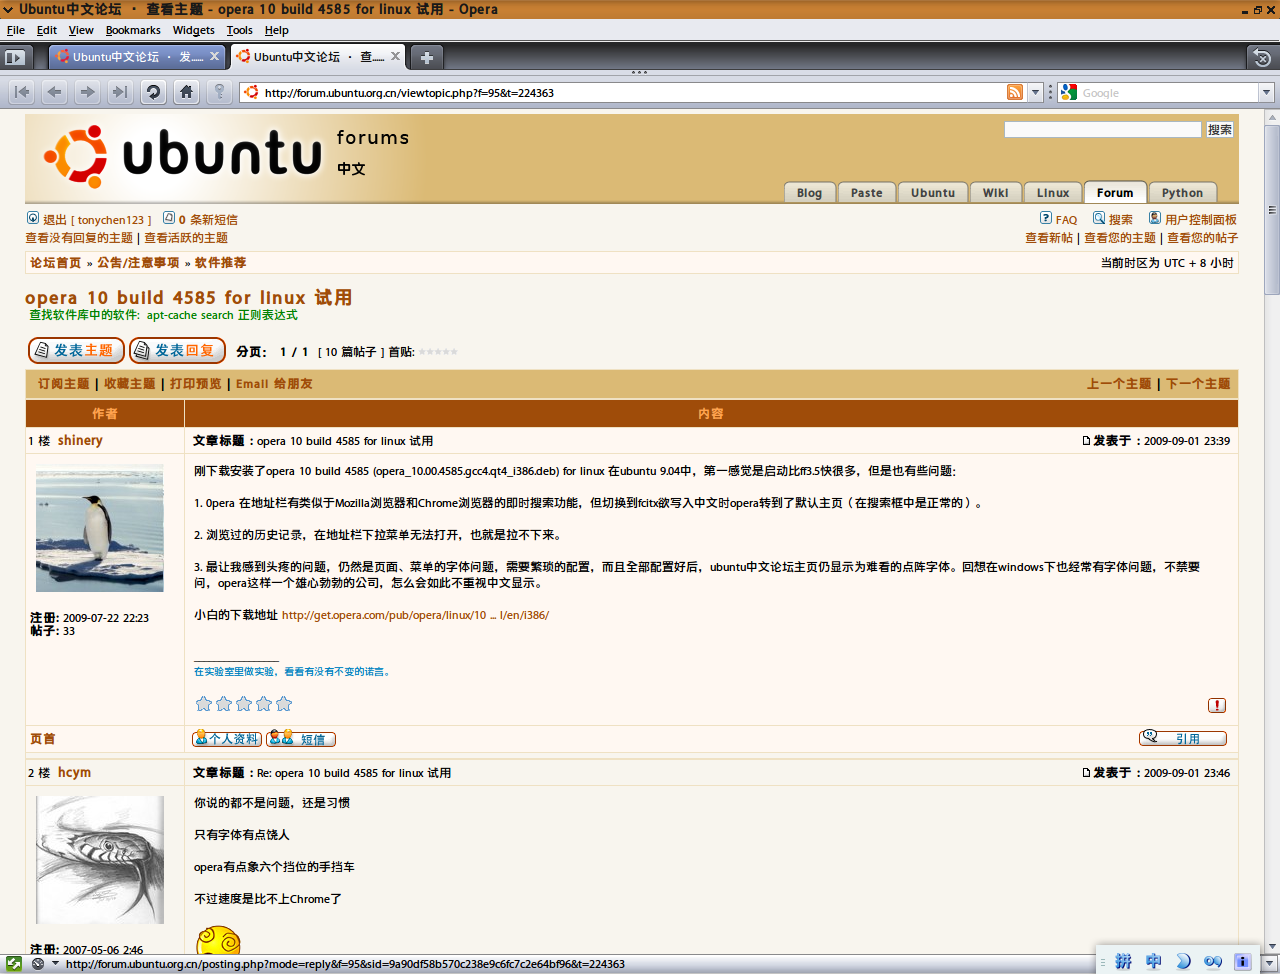Go to the home page
Image resolution: width=1280 pixels, height=974 pixels.
pos(186,92)
